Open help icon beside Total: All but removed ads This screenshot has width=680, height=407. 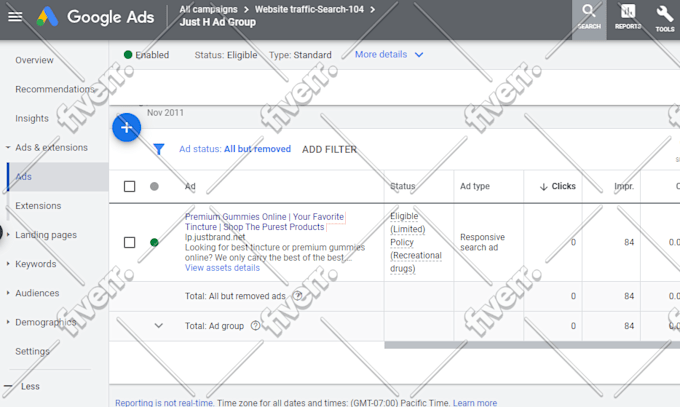pyautogui.click(x=298, y=296)
